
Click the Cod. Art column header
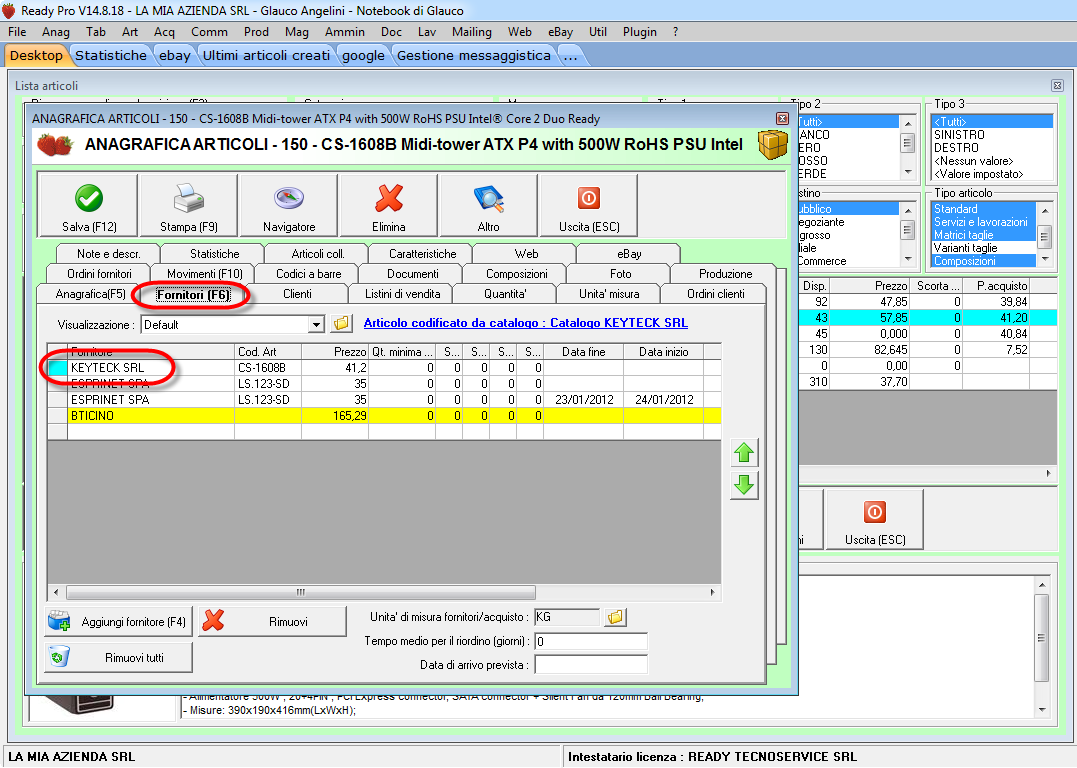coord(268,352)
